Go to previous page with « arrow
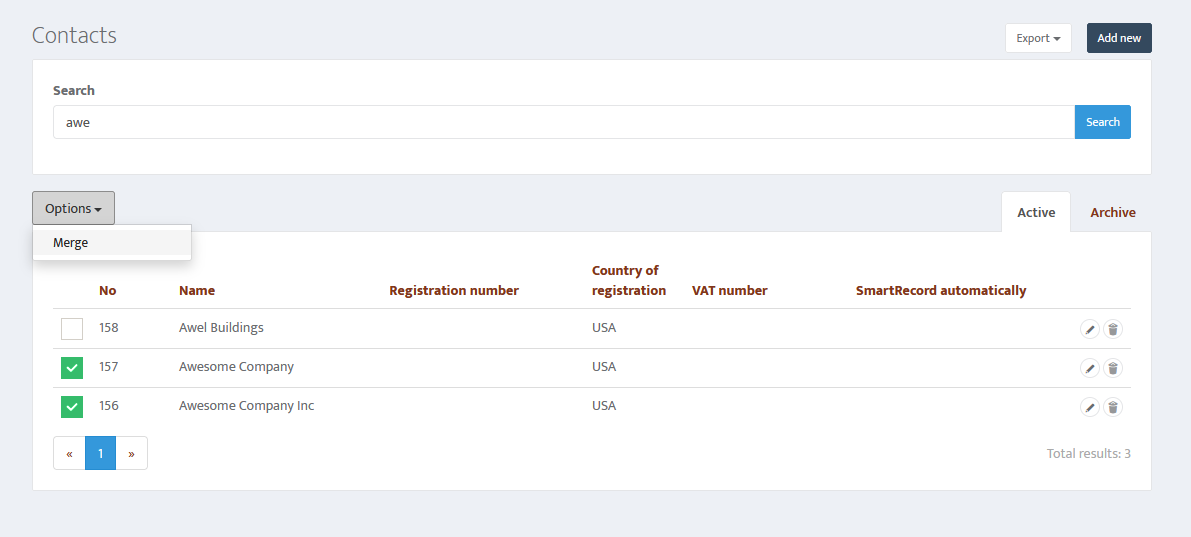Image resolution: width=1191 pixels, height=537 pixels. pos(69,453)
